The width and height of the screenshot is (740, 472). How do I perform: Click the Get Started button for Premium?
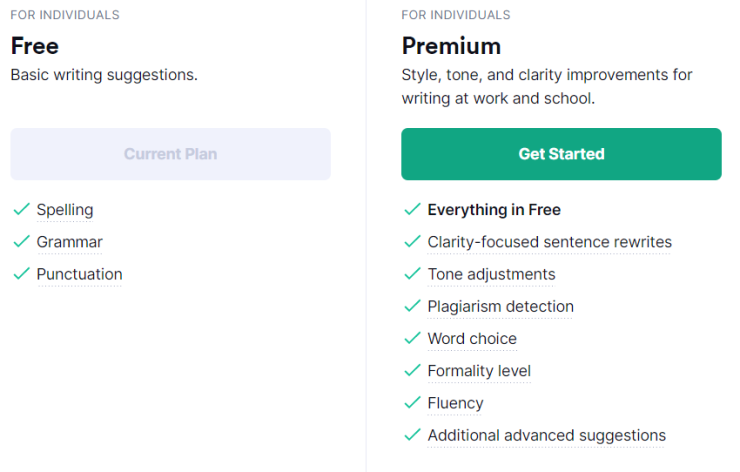point(561,154)
